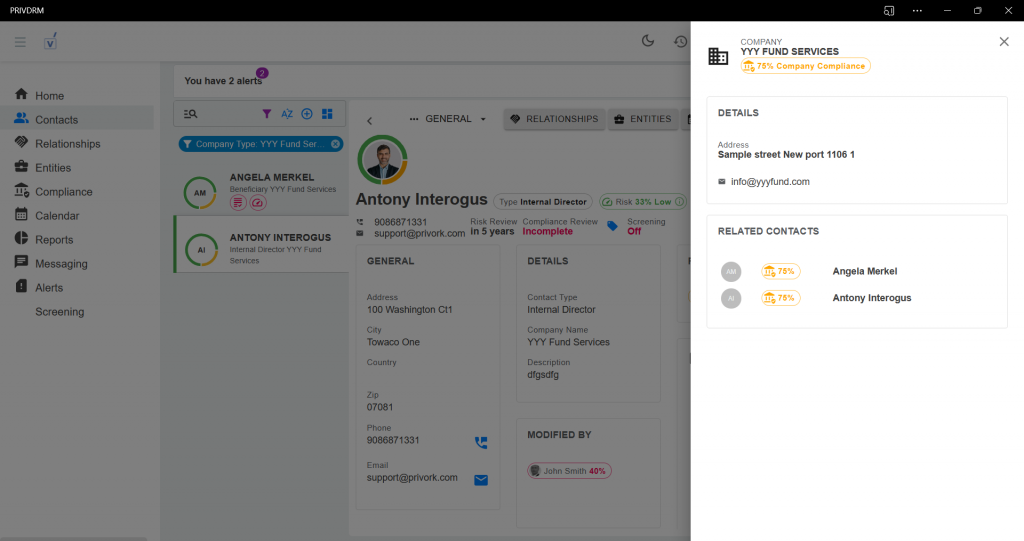
Task: Toggle dark mode with the moon icon
Action: coord(648,41)
